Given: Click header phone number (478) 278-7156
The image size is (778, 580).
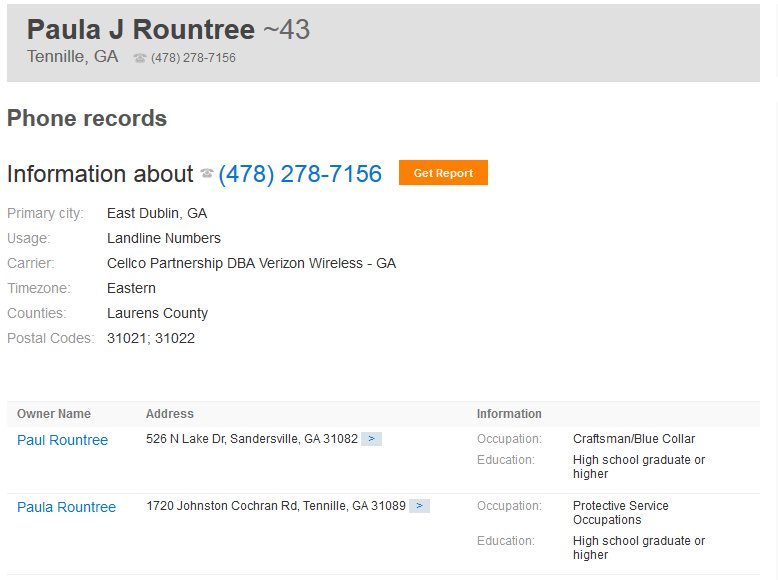Looking at the screenshot, I should coord(193,58).
